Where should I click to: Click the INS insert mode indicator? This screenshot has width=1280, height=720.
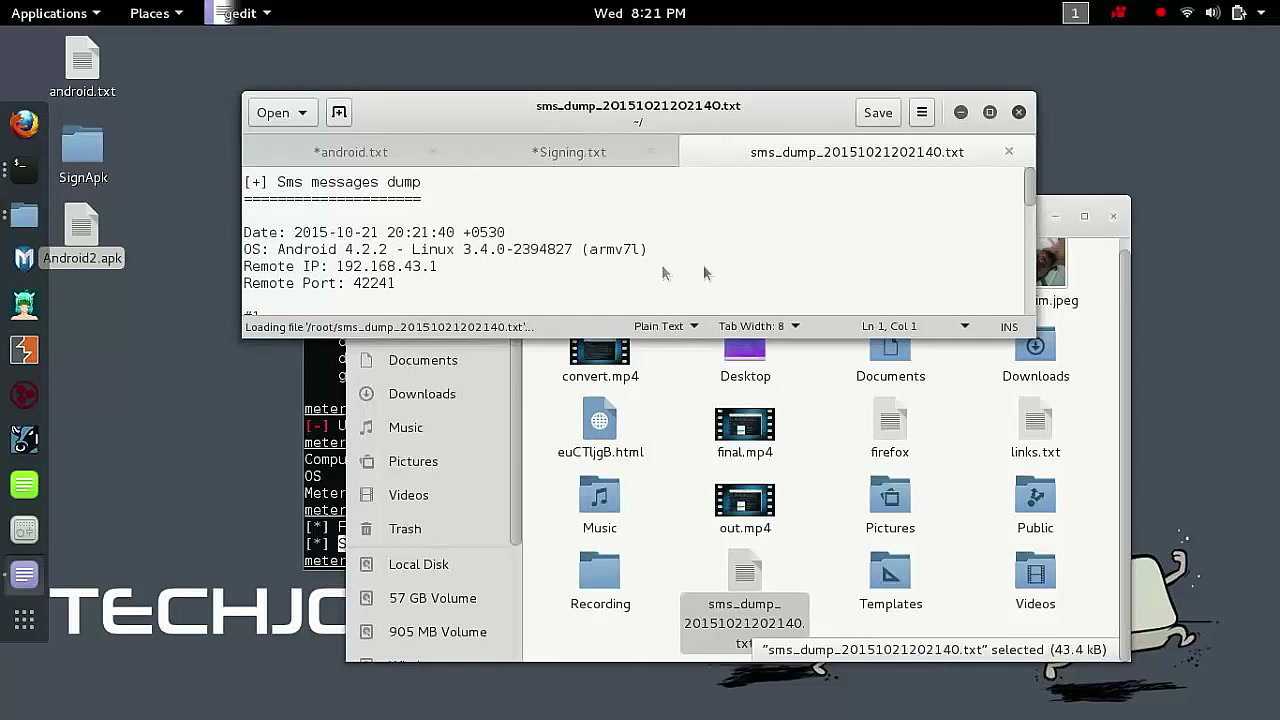click(1009, 326)
